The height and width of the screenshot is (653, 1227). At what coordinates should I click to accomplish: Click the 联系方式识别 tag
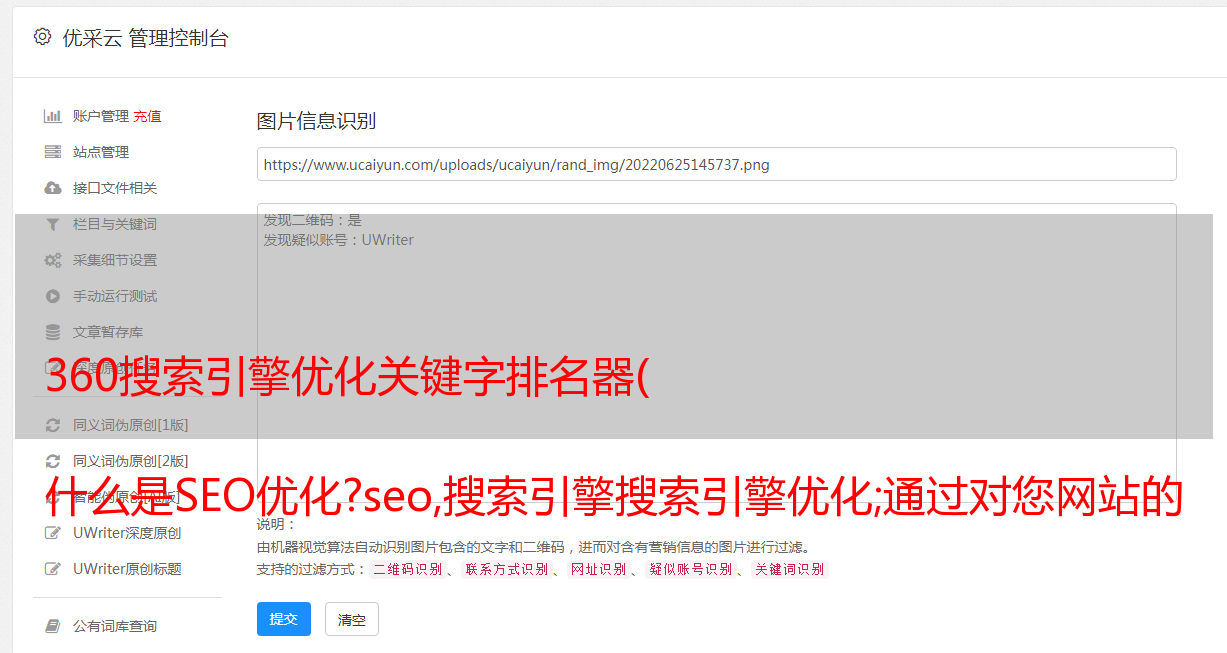pyautogui.click(x=506, y=569)
